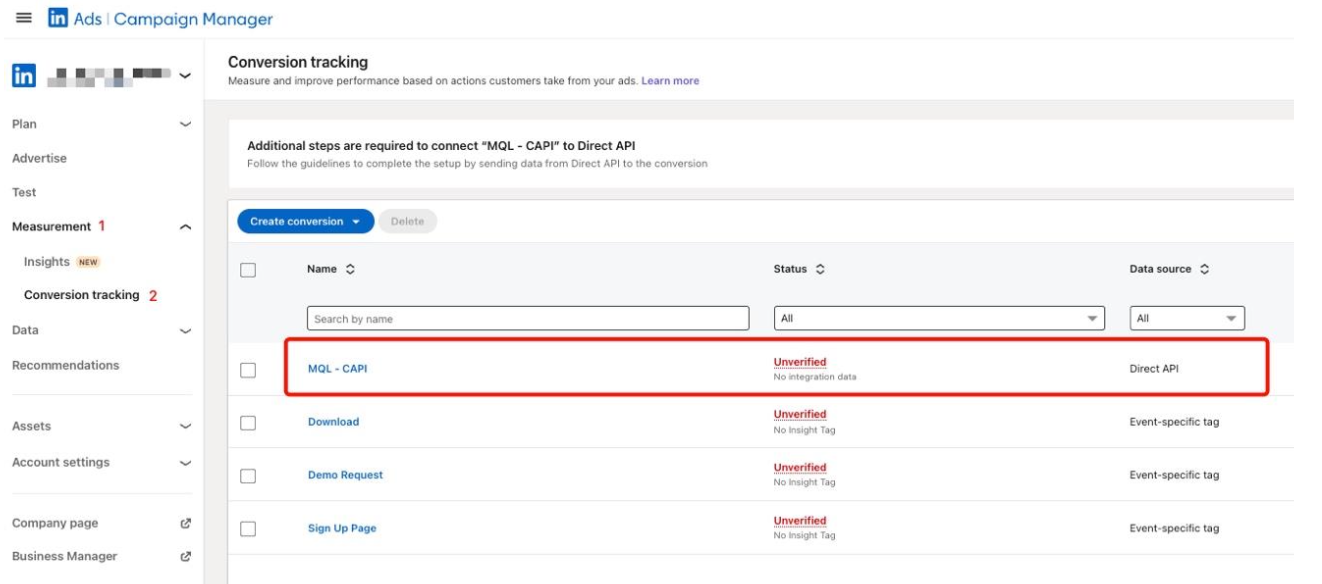
Task: Open Company page external link icon
Action: coord(185,524)
